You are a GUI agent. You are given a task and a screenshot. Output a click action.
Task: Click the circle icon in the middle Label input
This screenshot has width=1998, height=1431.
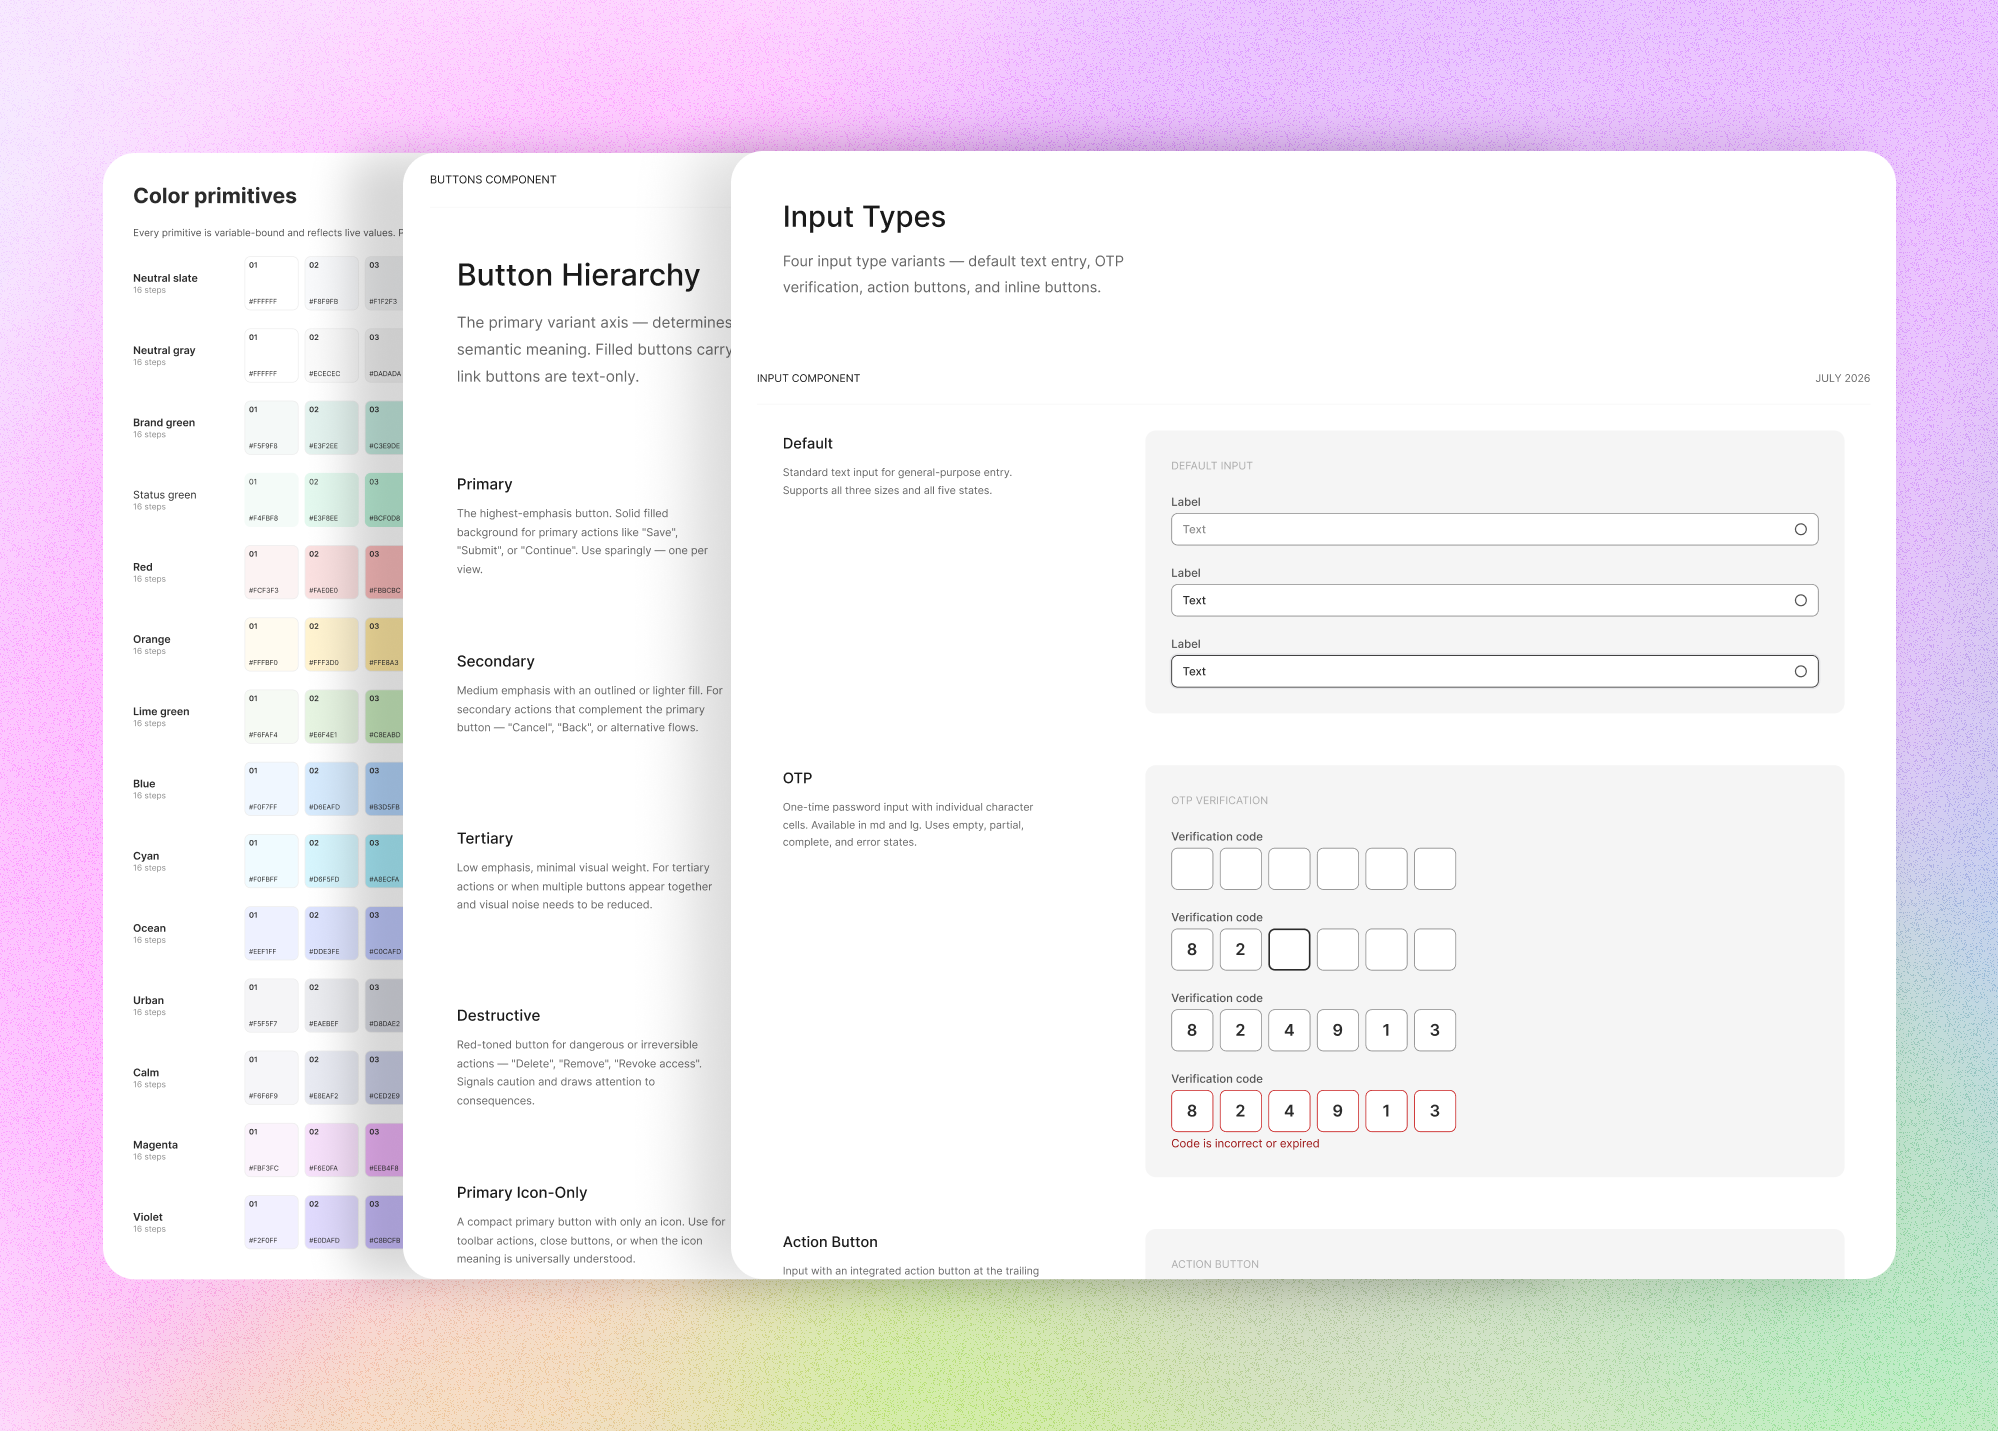tap(1800, 600)
